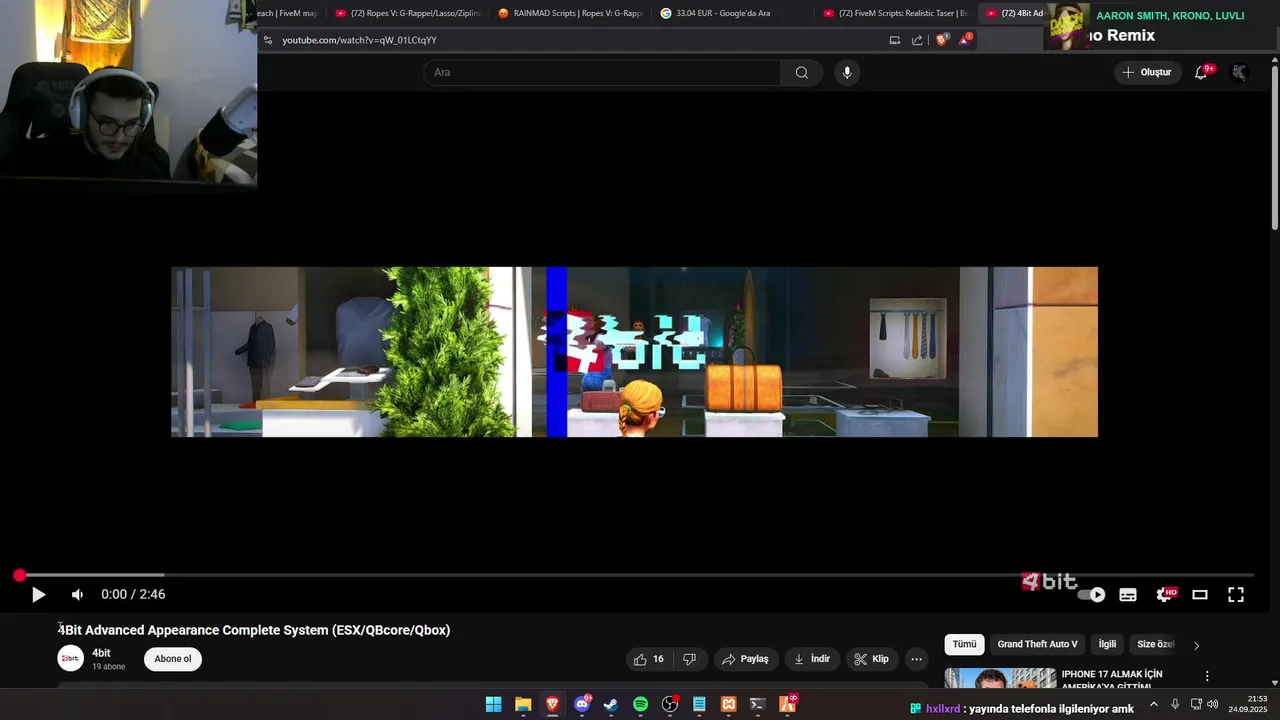Open the IPHONE 17 ALMAK İÇİN thumbnail
Viewport: 1280px width, 720px height.
point(1000,678)
